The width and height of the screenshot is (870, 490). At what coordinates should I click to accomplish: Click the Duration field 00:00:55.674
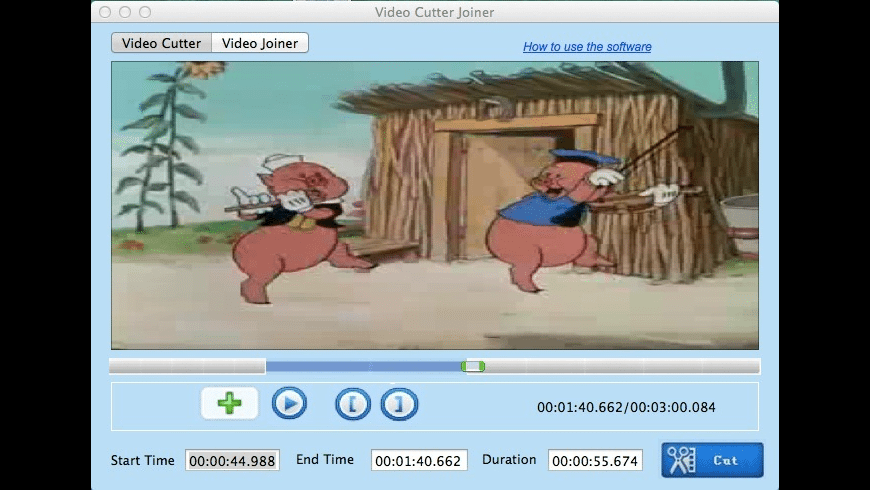[x=595, y=461]
